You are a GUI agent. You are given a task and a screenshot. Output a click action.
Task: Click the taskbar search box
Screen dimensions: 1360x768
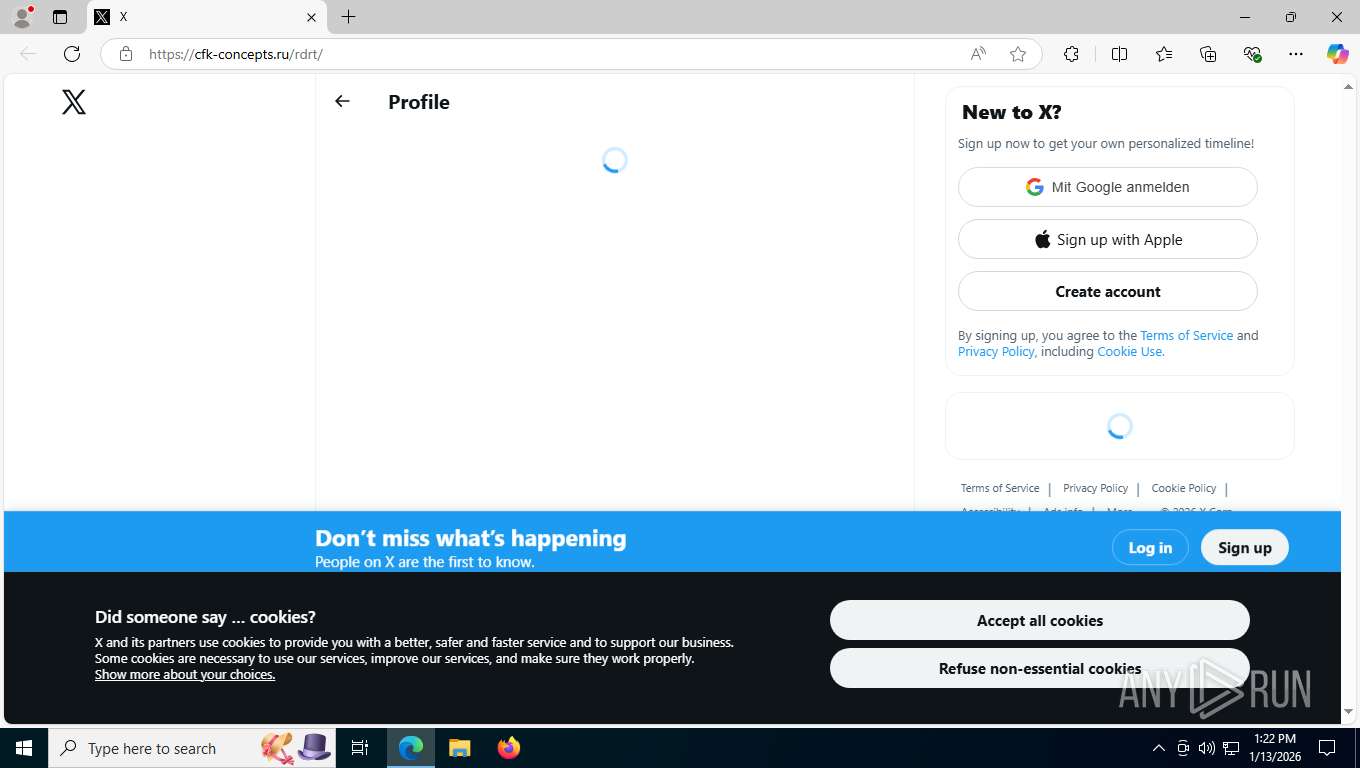(193, 748)
